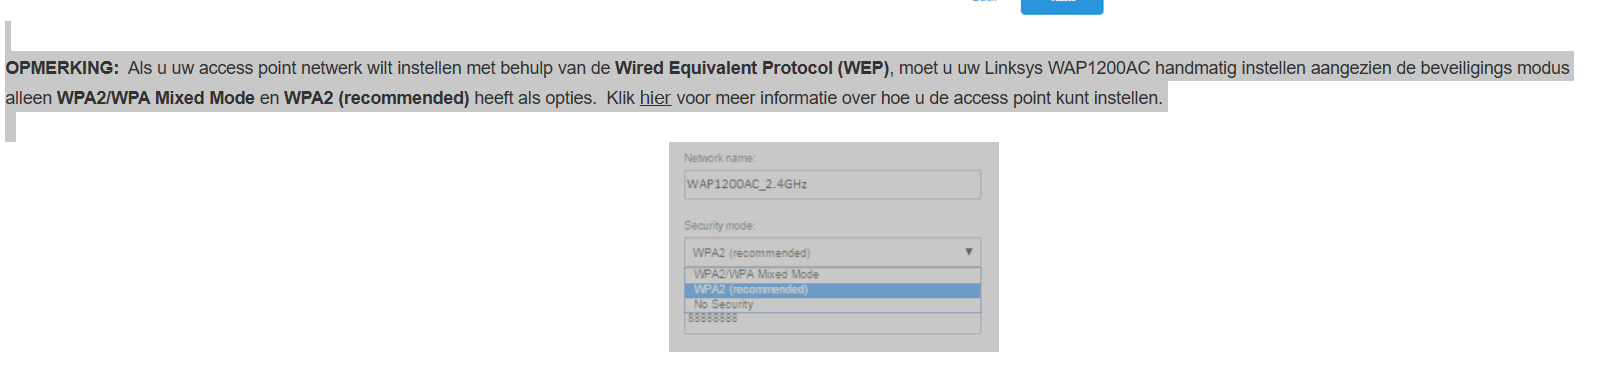Click the "Network name:" label
The height and width of the screenshot is (368, 1597).
point(720,158)
